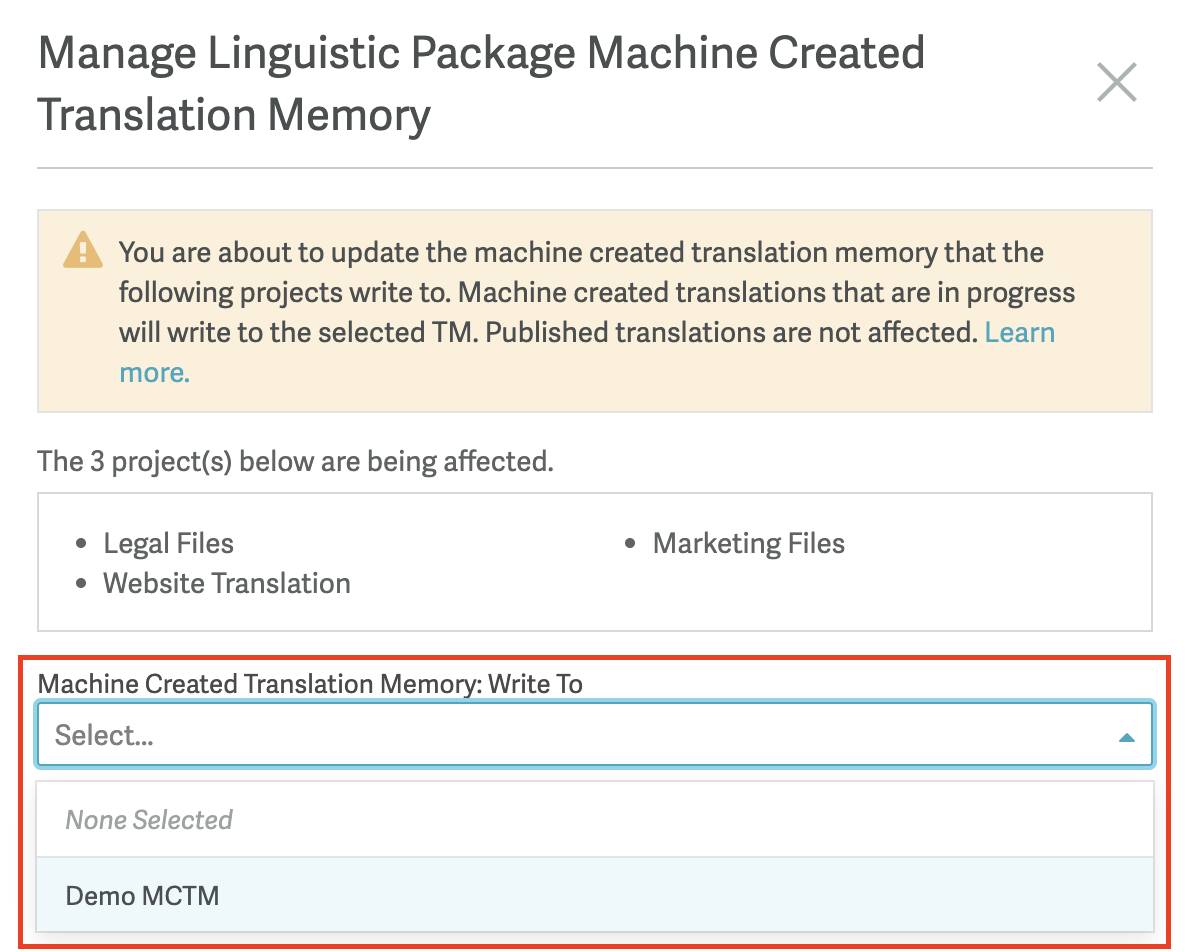Image resolution: width=1202 pixels, height=952 pixels.
Task: Click the bullet beside Legal Files
Action: pyautogui.click(x=82, y=545)
